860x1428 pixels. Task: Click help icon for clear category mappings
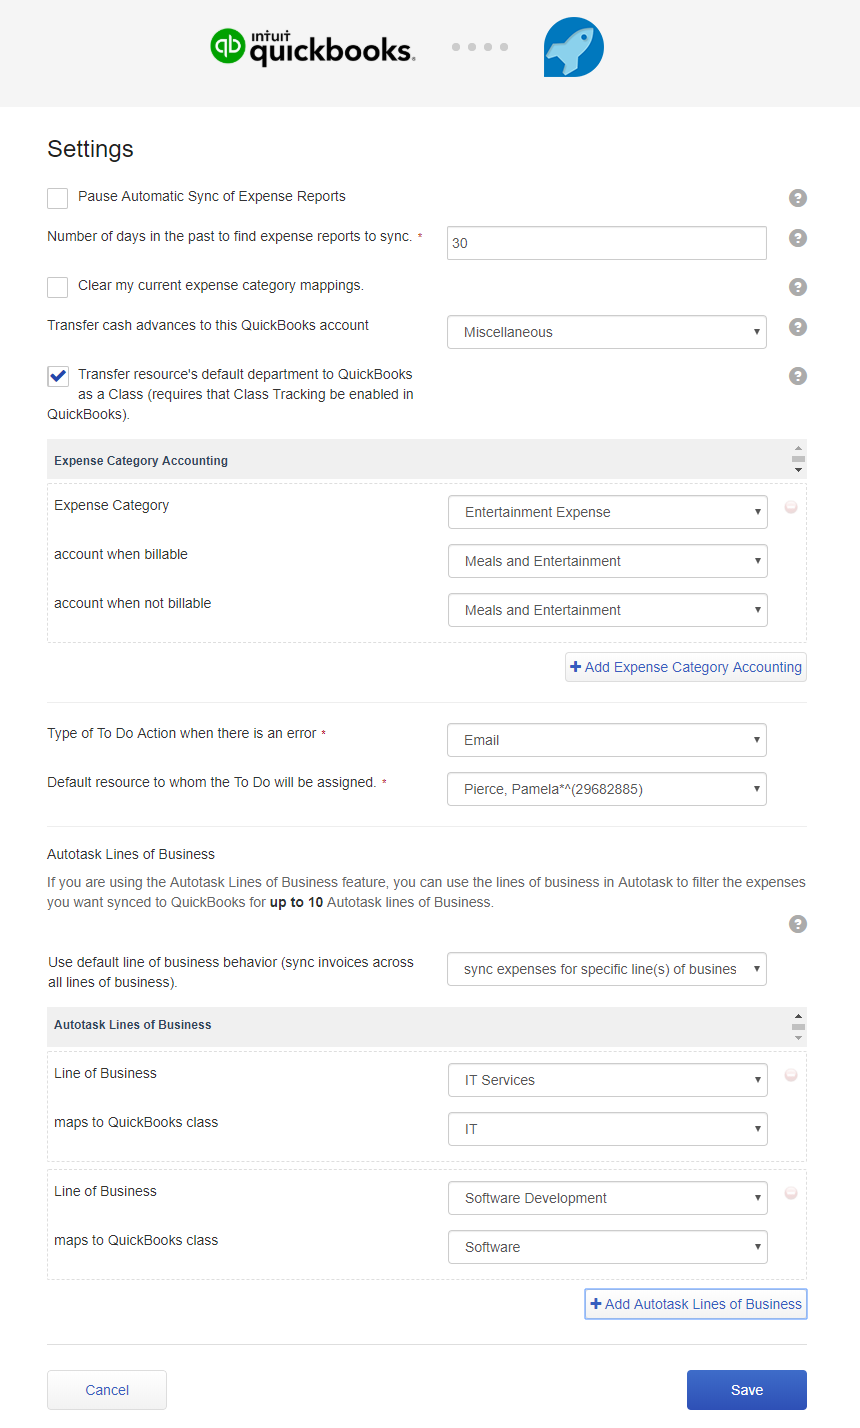[x=797, y=287]
